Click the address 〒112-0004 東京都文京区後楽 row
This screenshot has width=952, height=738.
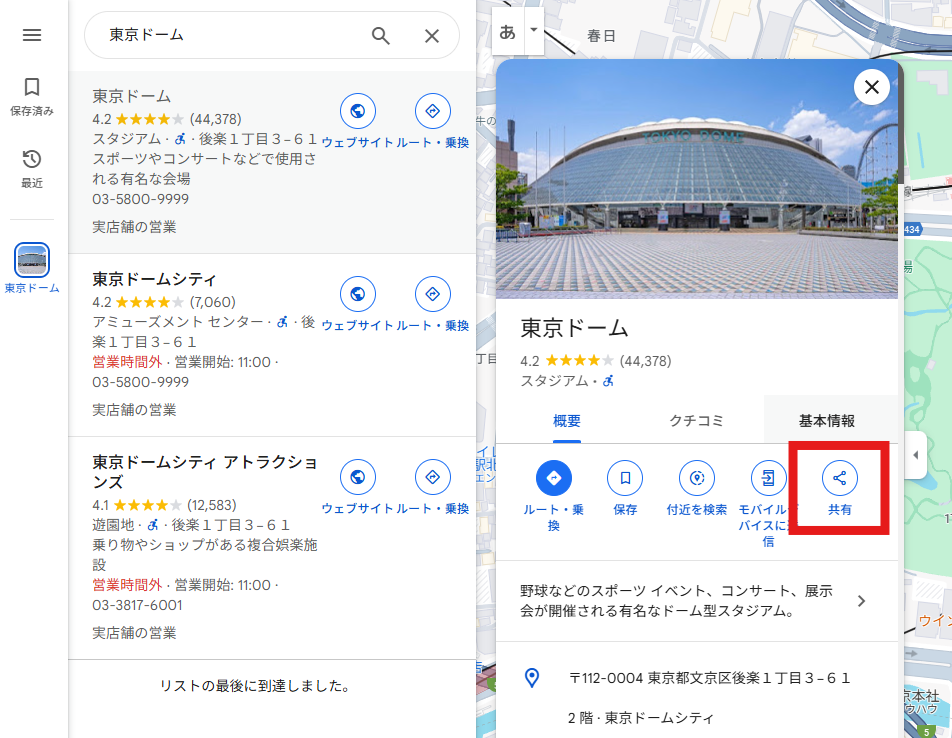coord(696,678)
